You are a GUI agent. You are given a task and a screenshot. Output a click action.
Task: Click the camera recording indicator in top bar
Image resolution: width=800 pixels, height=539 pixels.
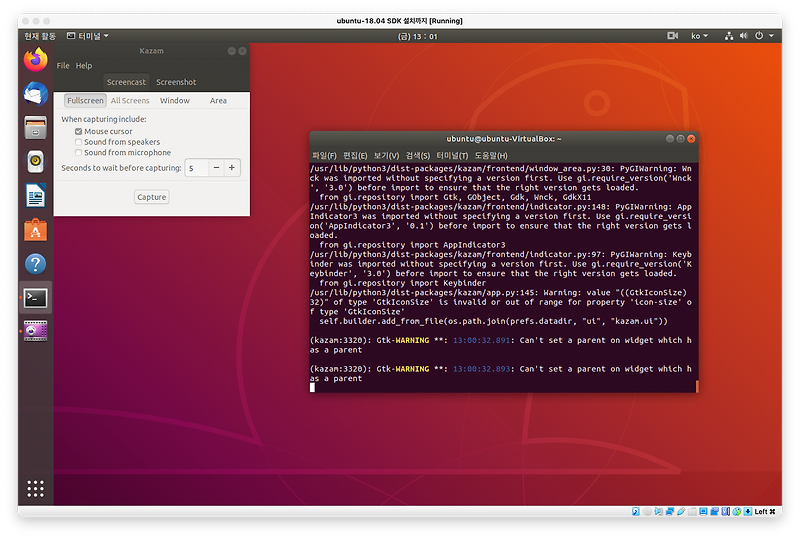(x=672, y=36)
